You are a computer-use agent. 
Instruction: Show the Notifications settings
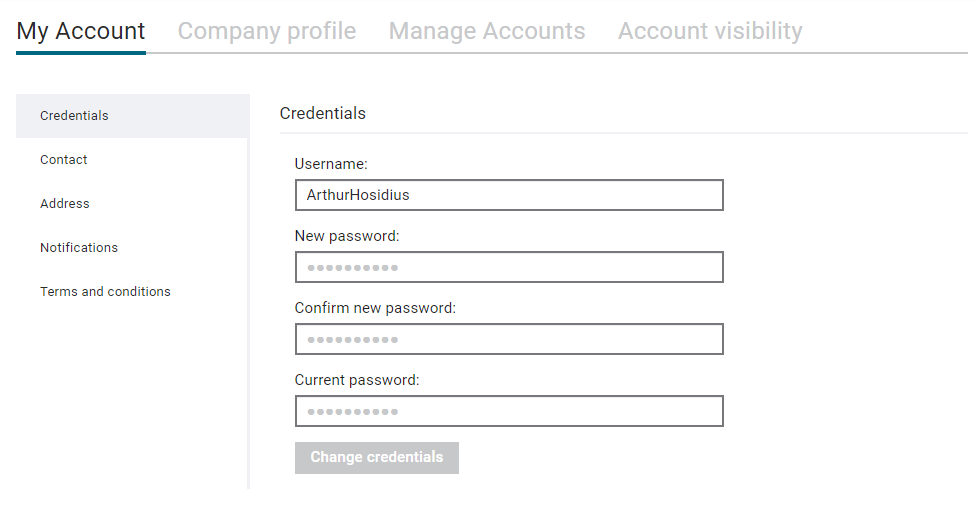[x=79, y=248]
